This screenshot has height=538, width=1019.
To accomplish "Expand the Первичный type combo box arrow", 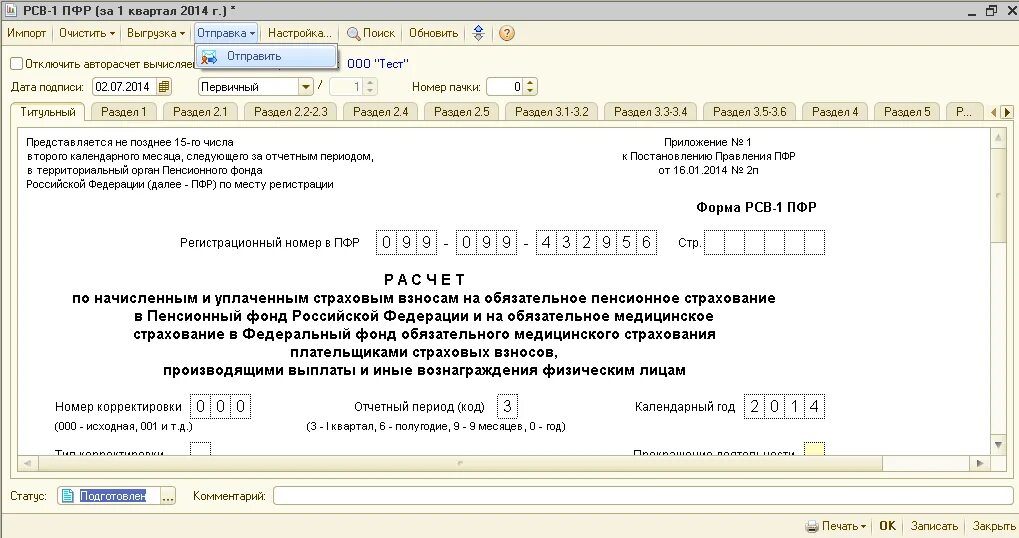I will pyautogui.click(x=305, y=86).
